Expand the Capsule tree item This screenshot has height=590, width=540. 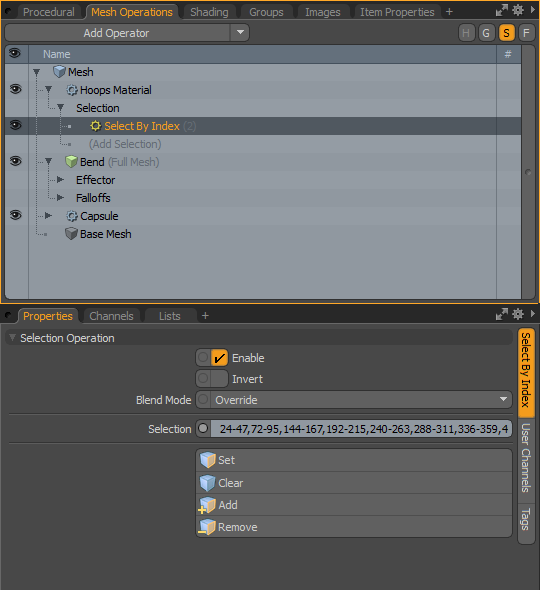pyautogui.click(x=48, y=216)
